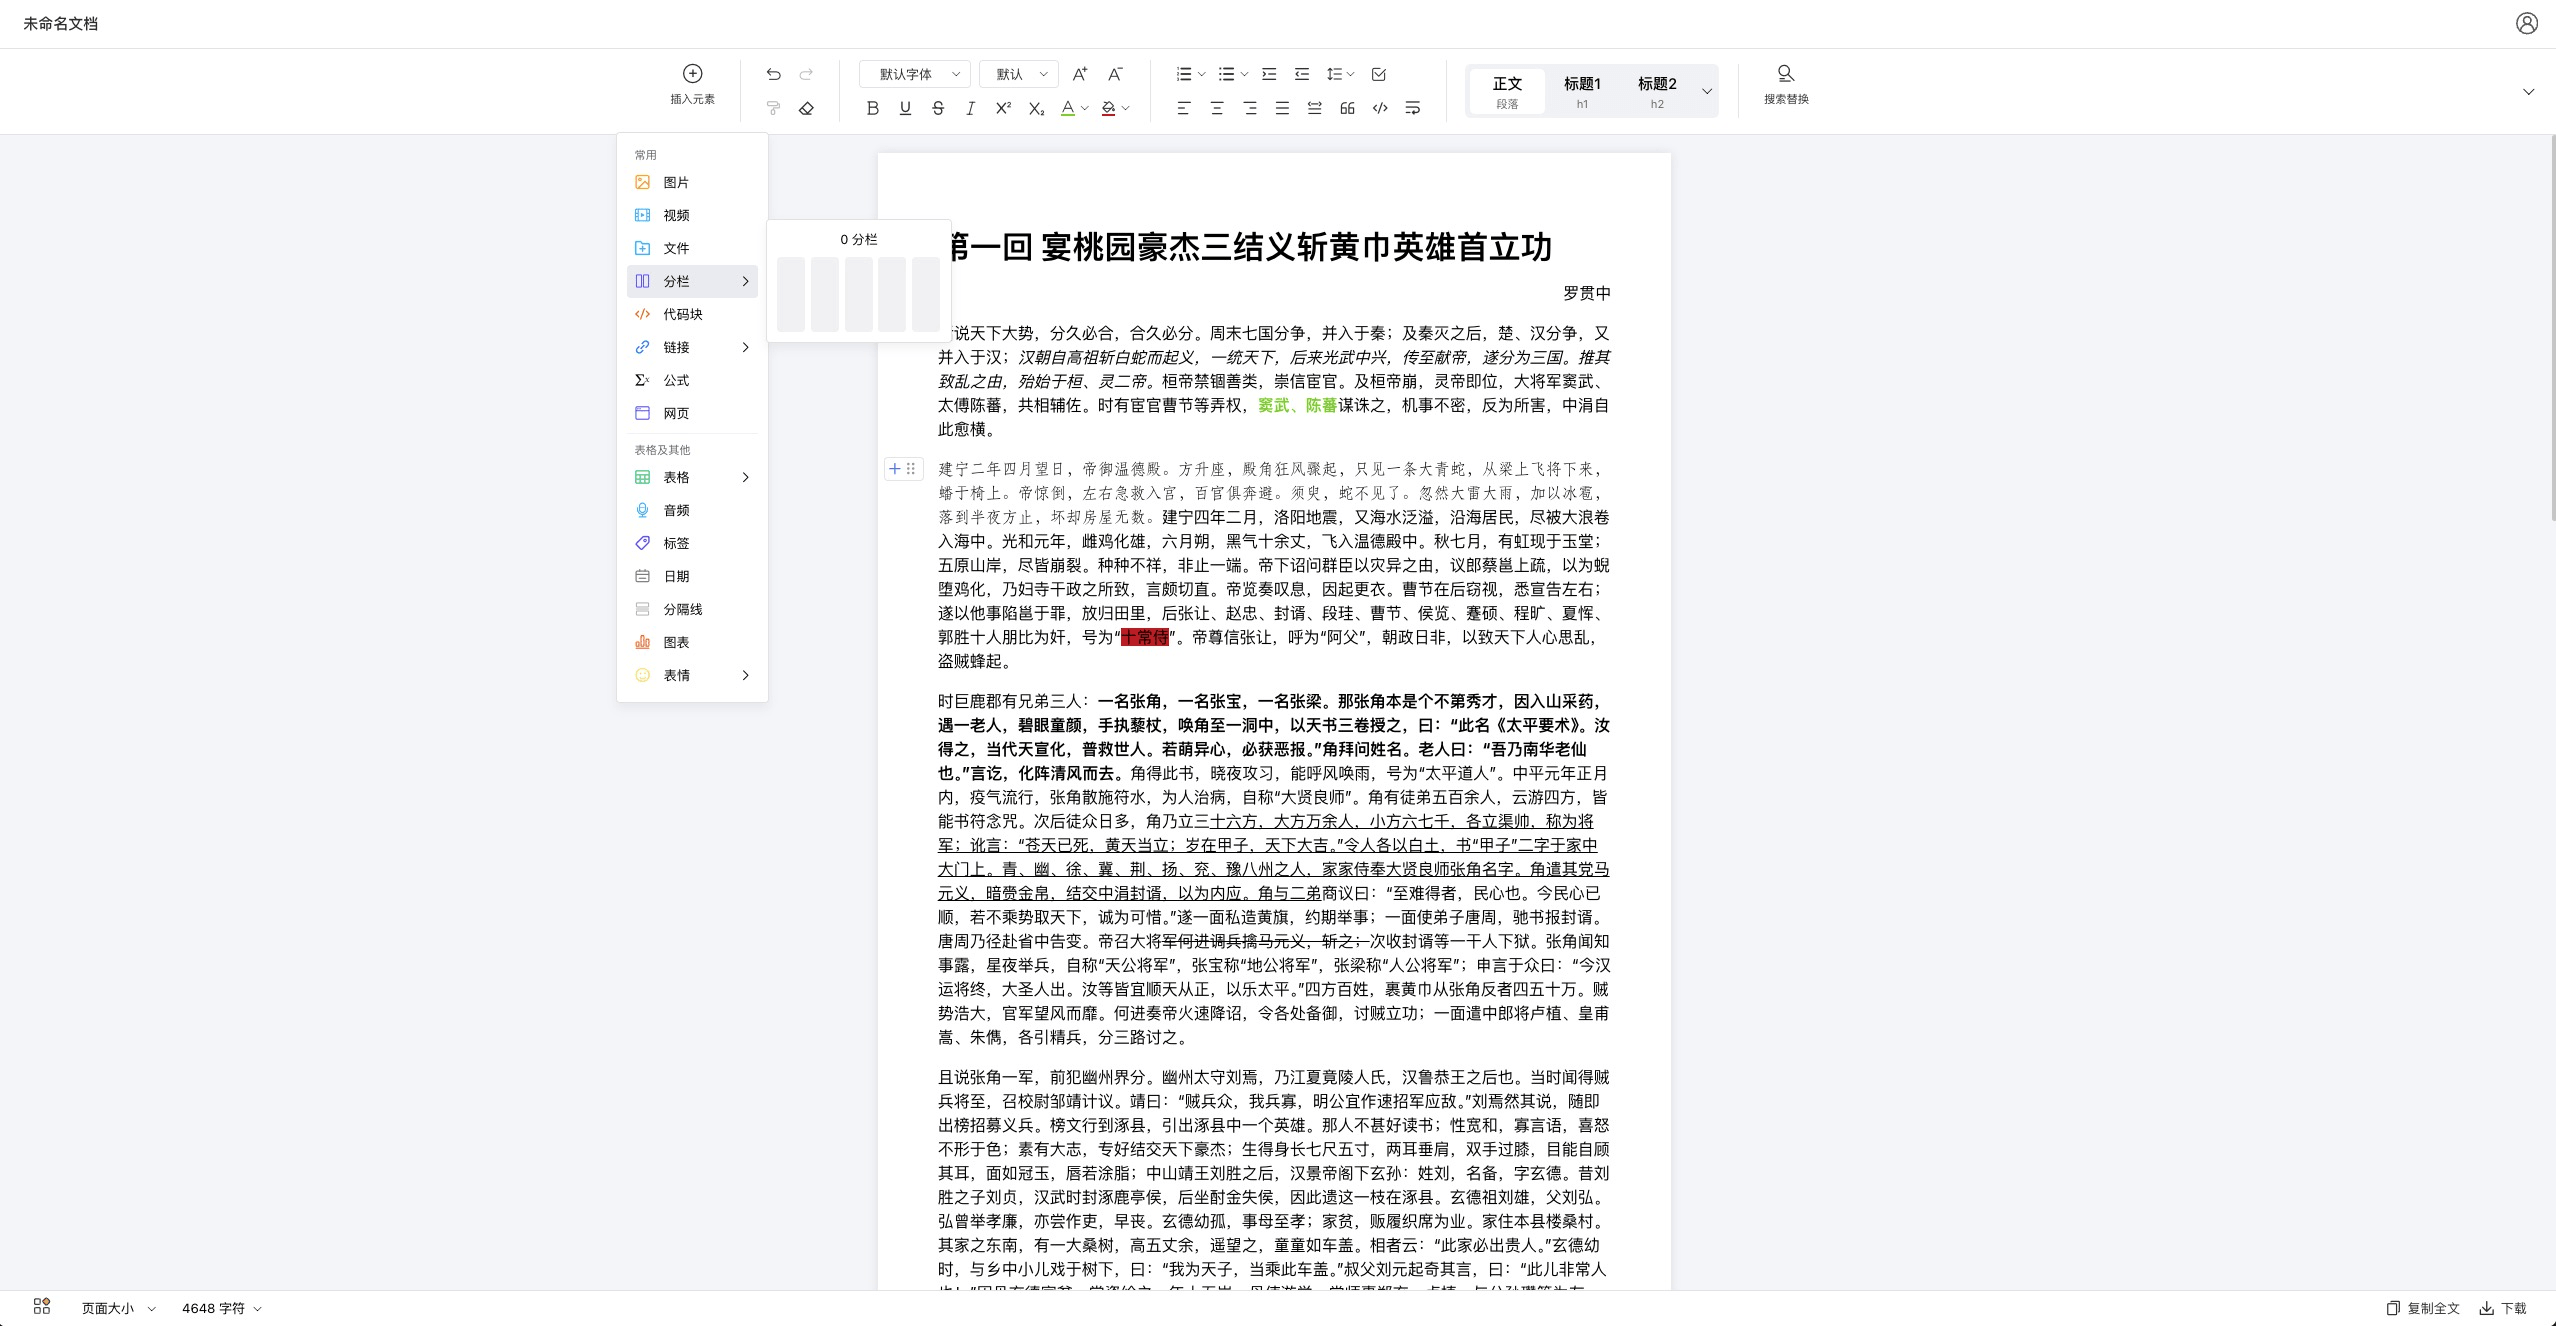Expand the heading styles gallery chevron
2556x1326 pixels.
pyautogui.click(x=1707, y=91)
